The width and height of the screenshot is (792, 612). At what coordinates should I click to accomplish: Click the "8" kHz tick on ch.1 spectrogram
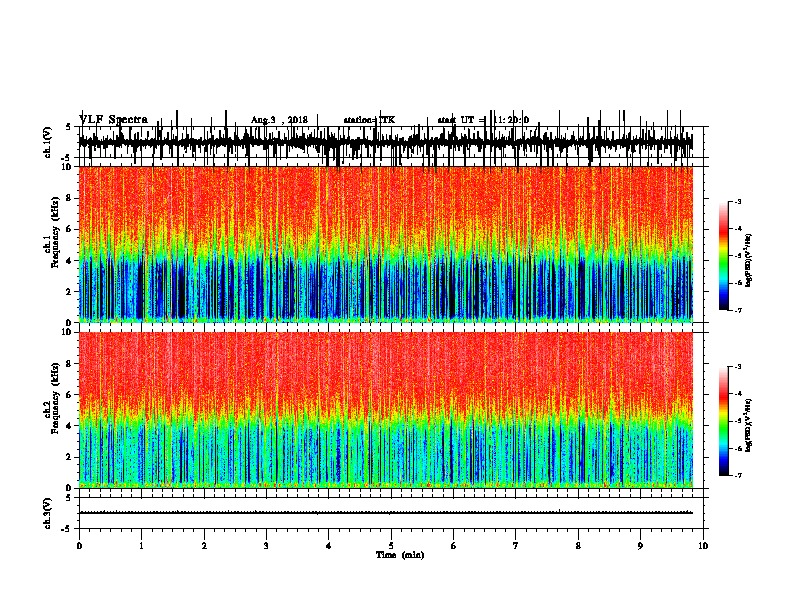[x=70, y=198]
